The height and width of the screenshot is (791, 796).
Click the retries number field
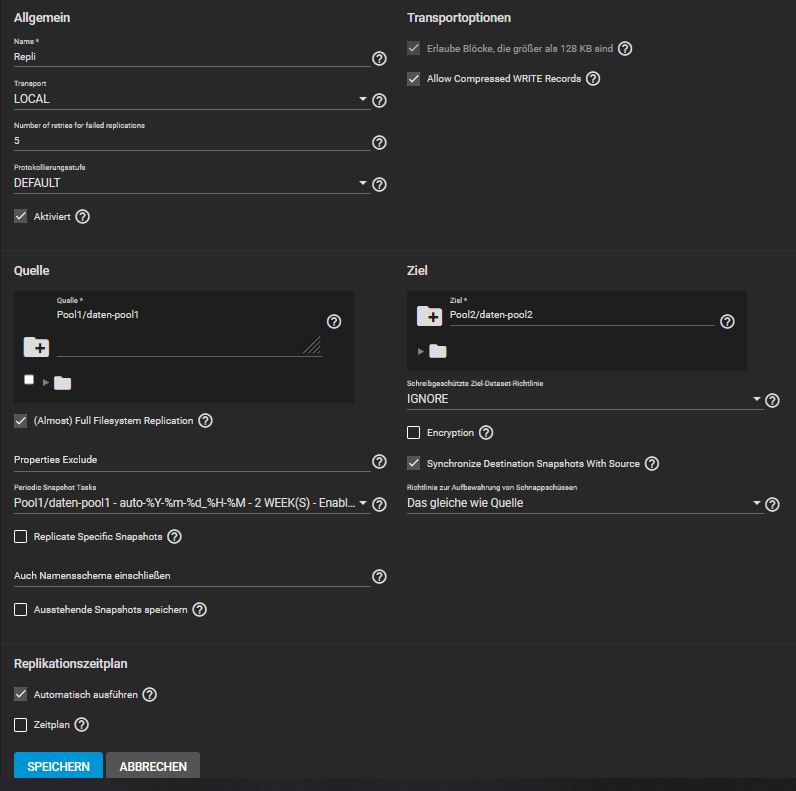coord(191,141)
